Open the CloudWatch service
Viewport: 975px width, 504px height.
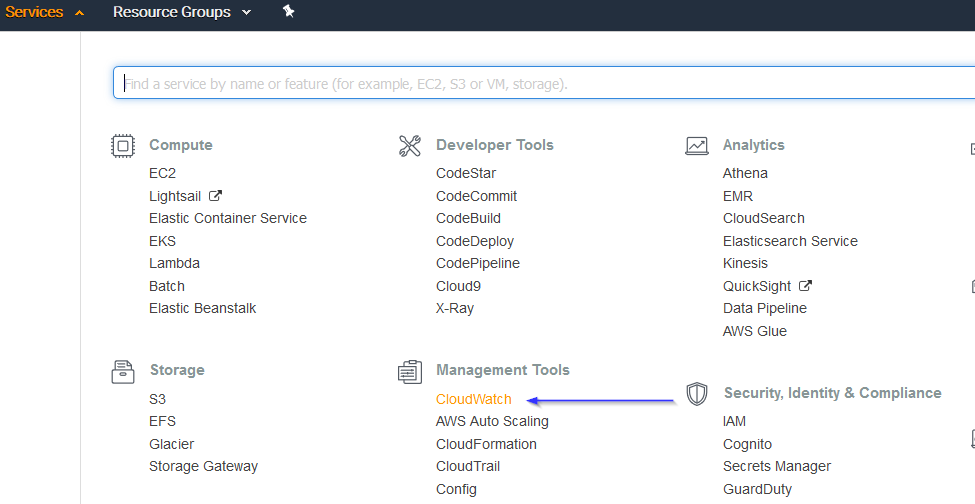pos(473,399)
